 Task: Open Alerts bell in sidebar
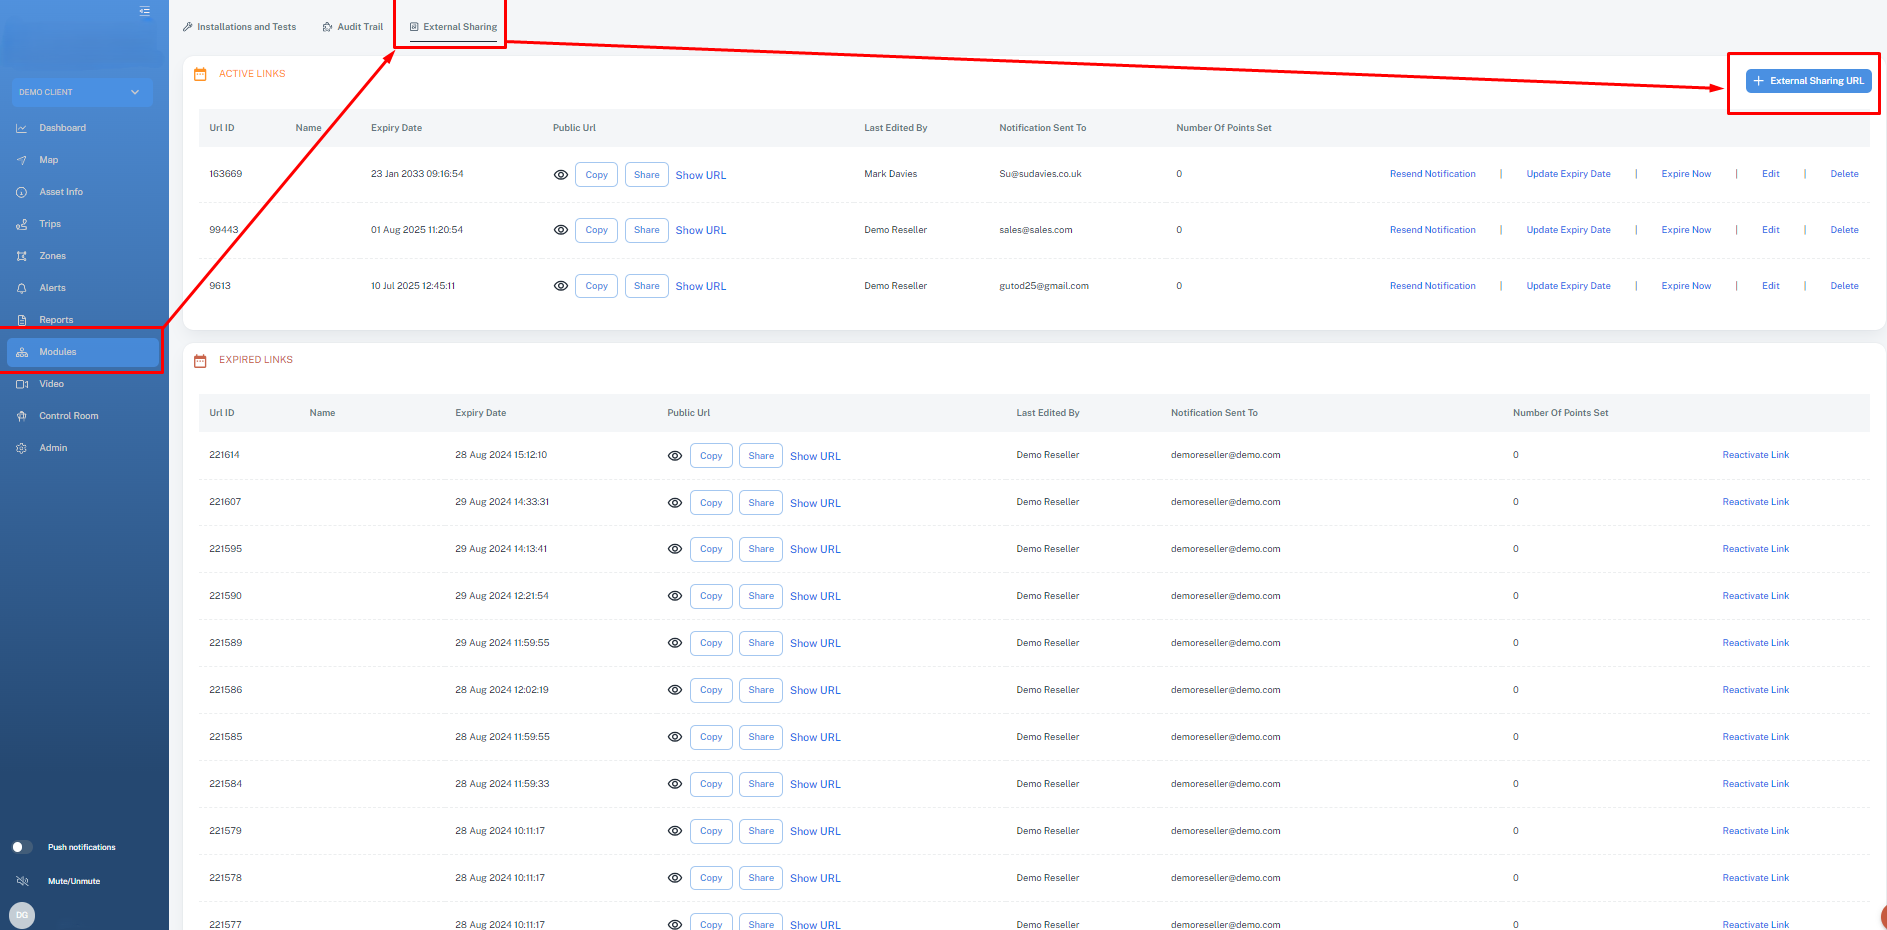22,288
